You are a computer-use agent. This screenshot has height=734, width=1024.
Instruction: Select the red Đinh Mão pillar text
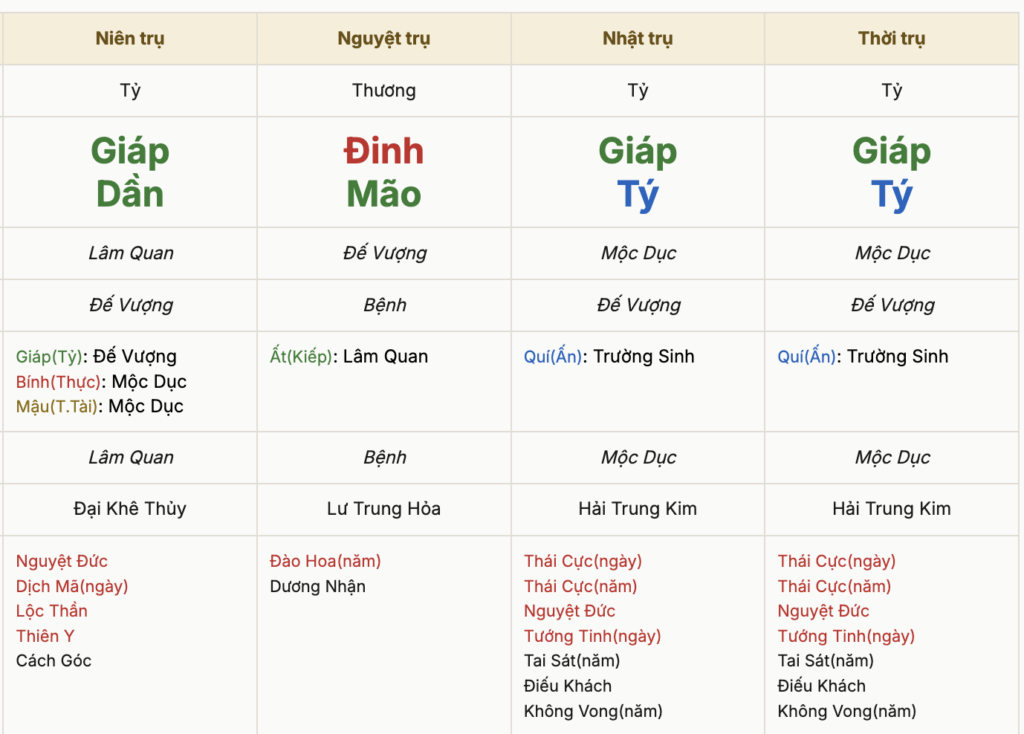384,172
